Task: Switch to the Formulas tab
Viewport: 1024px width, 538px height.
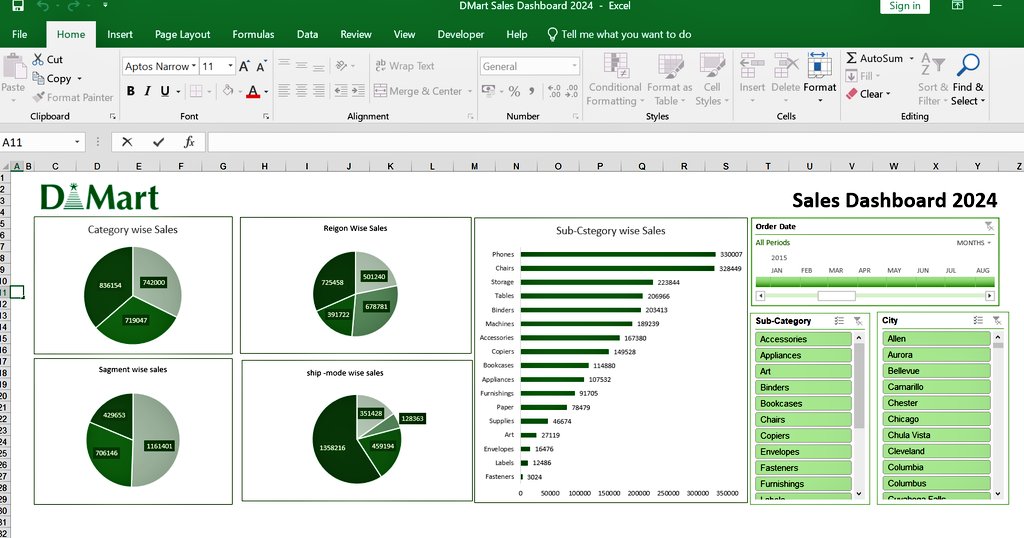Action: (x=253, y=35)
